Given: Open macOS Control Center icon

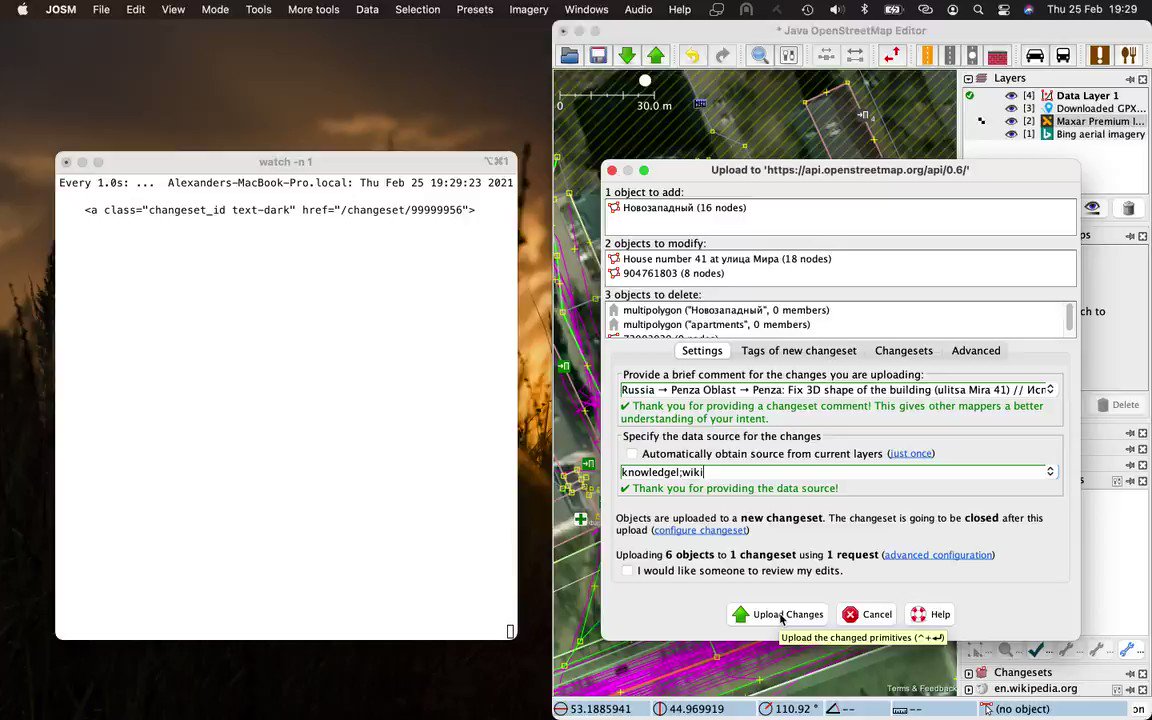Looking at the screenshot, I should pos(1004,10).
